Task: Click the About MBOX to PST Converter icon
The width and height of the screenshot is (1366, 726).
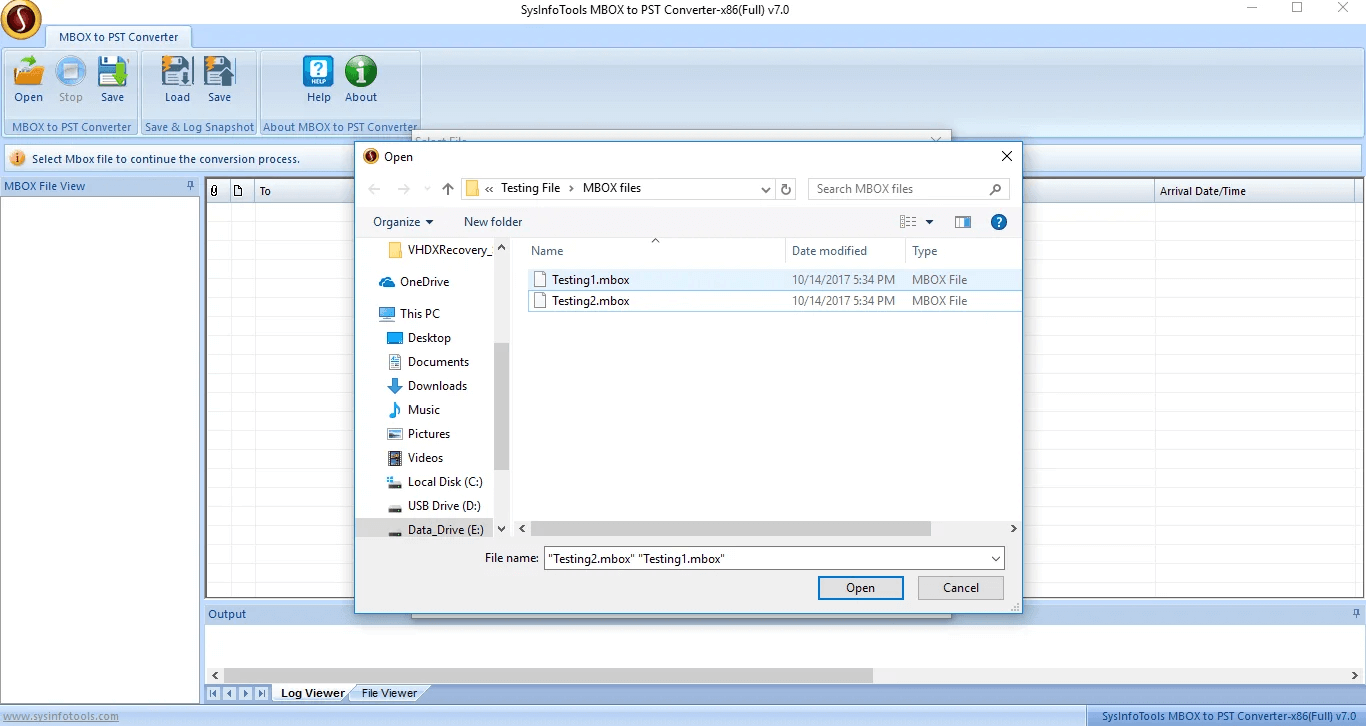Action: point(360,78)
